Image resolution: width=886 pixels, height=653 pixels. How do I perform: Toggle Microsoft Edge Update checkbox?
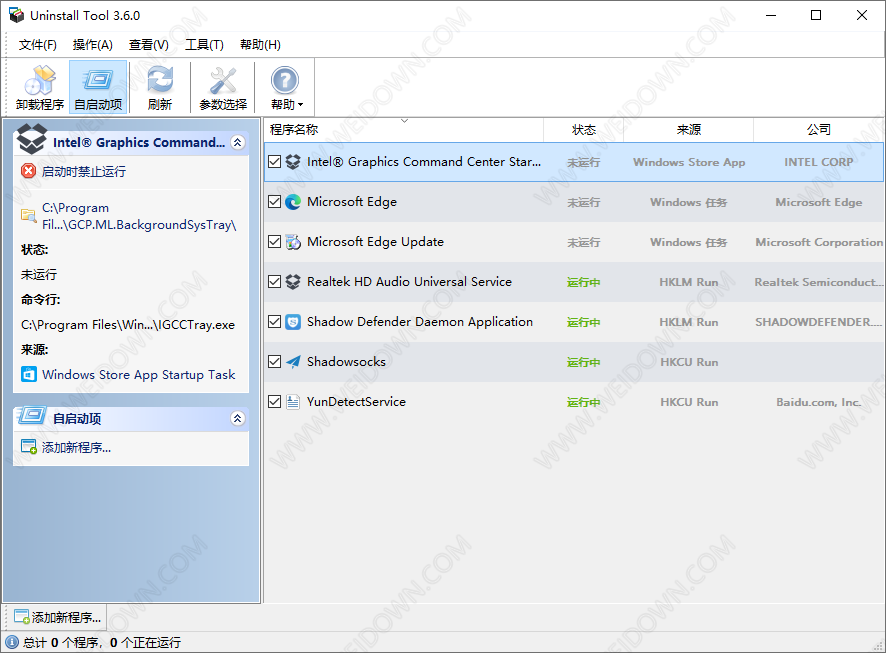tap(275, 242)
